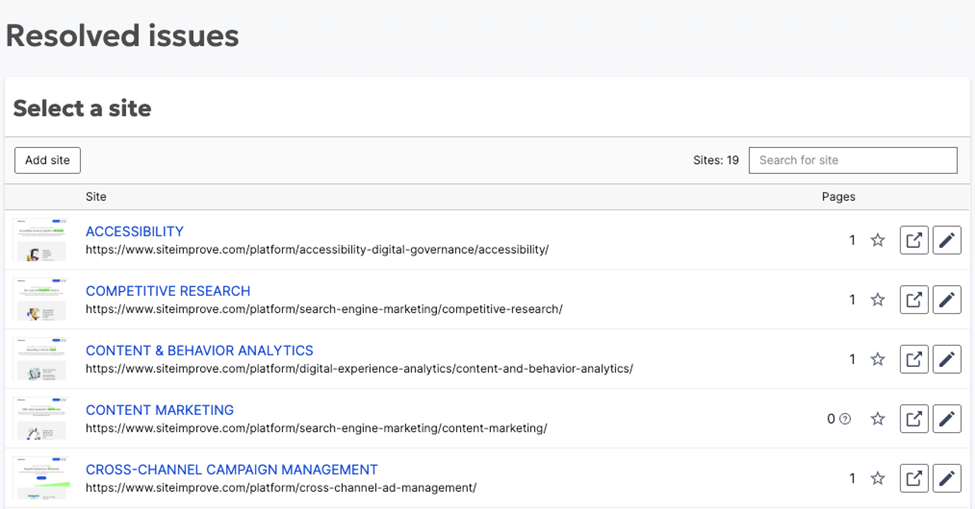
Task: Click the Add site button
Action: pyautogui.click(x=47, y=160)
